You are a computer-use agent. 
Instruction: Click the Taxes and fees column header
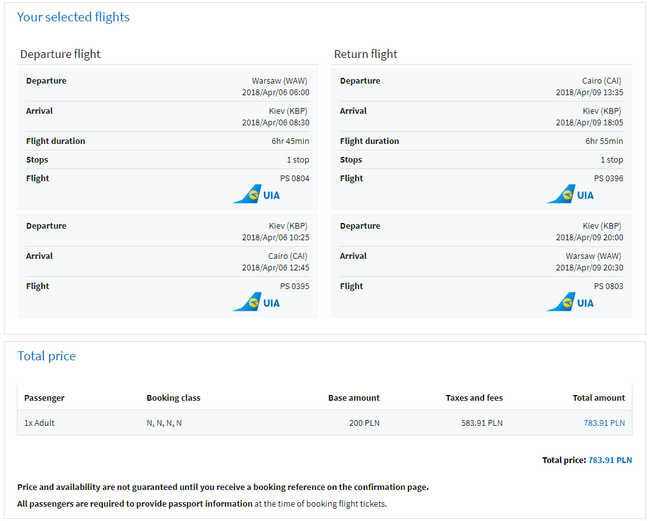click(474, 398)
